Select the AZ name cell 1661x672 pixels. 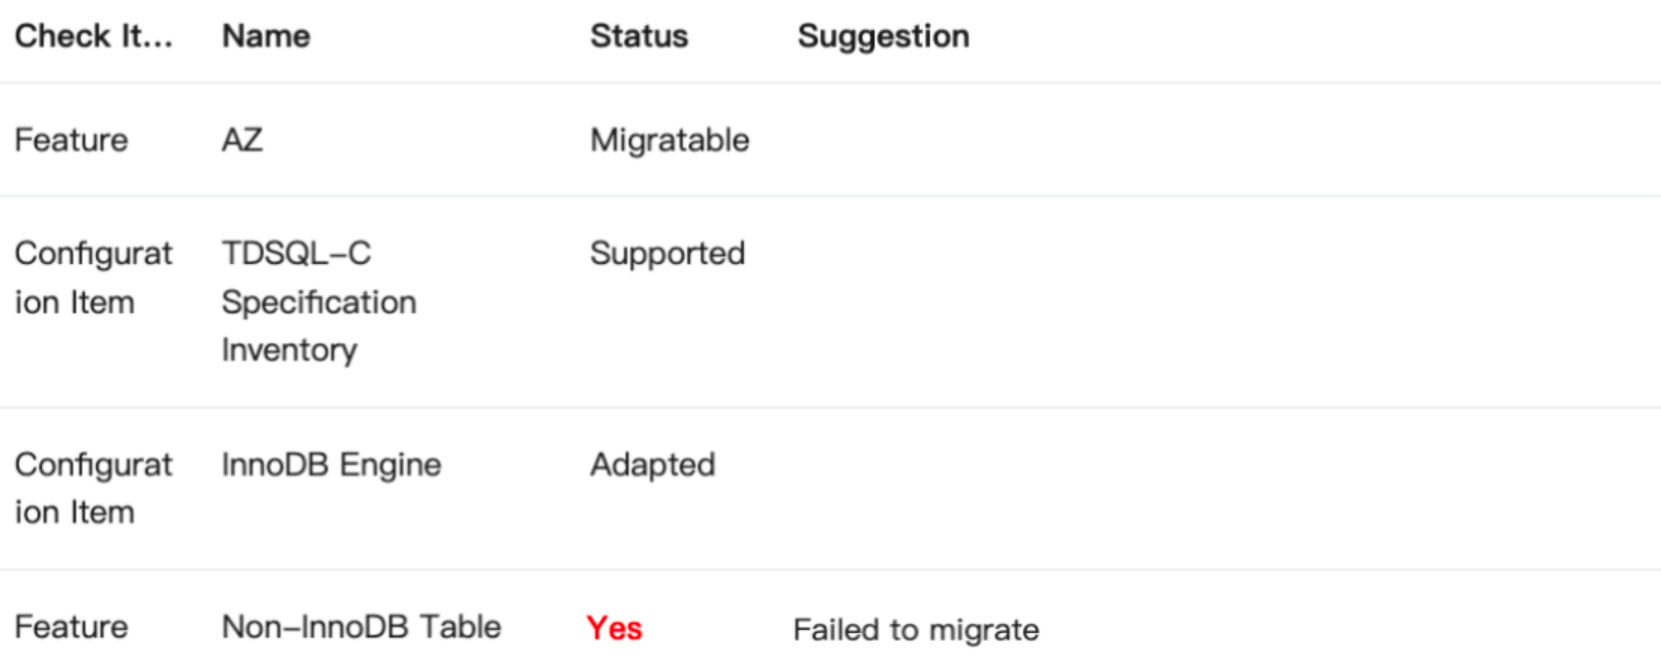pos(242,140)
